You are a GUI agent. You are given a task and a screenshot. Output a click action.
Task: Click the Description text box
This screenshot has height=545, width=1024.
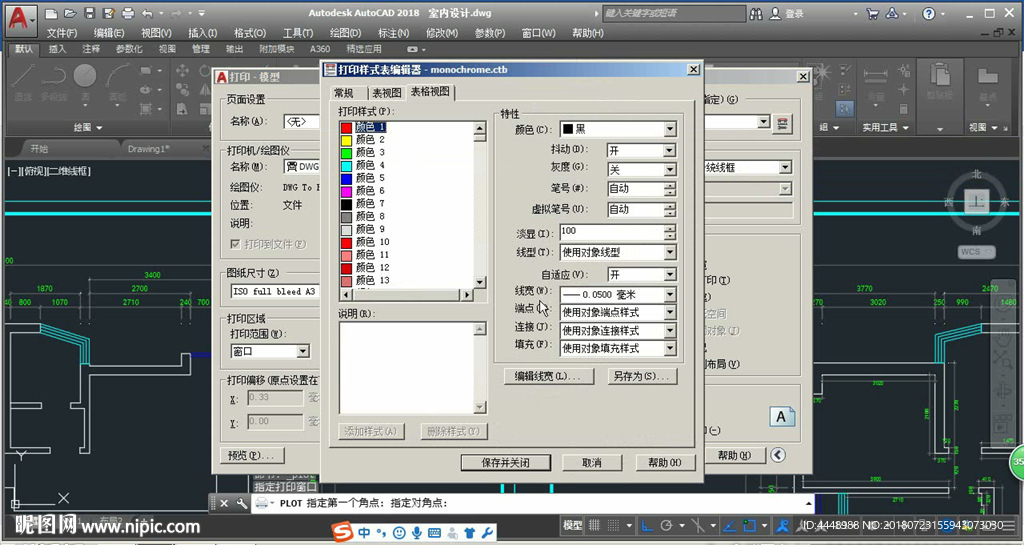[x=408, y=367]
